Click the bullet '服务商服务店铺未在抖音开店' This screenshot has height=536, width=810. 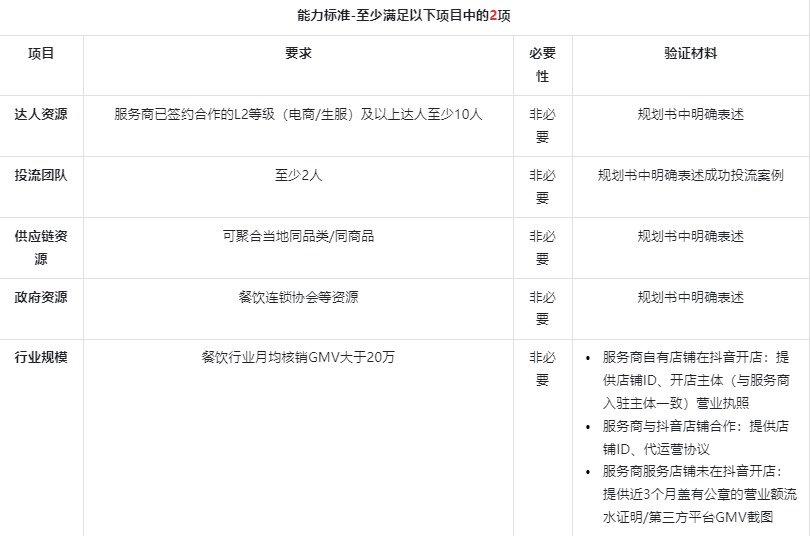tap(699, 494)
